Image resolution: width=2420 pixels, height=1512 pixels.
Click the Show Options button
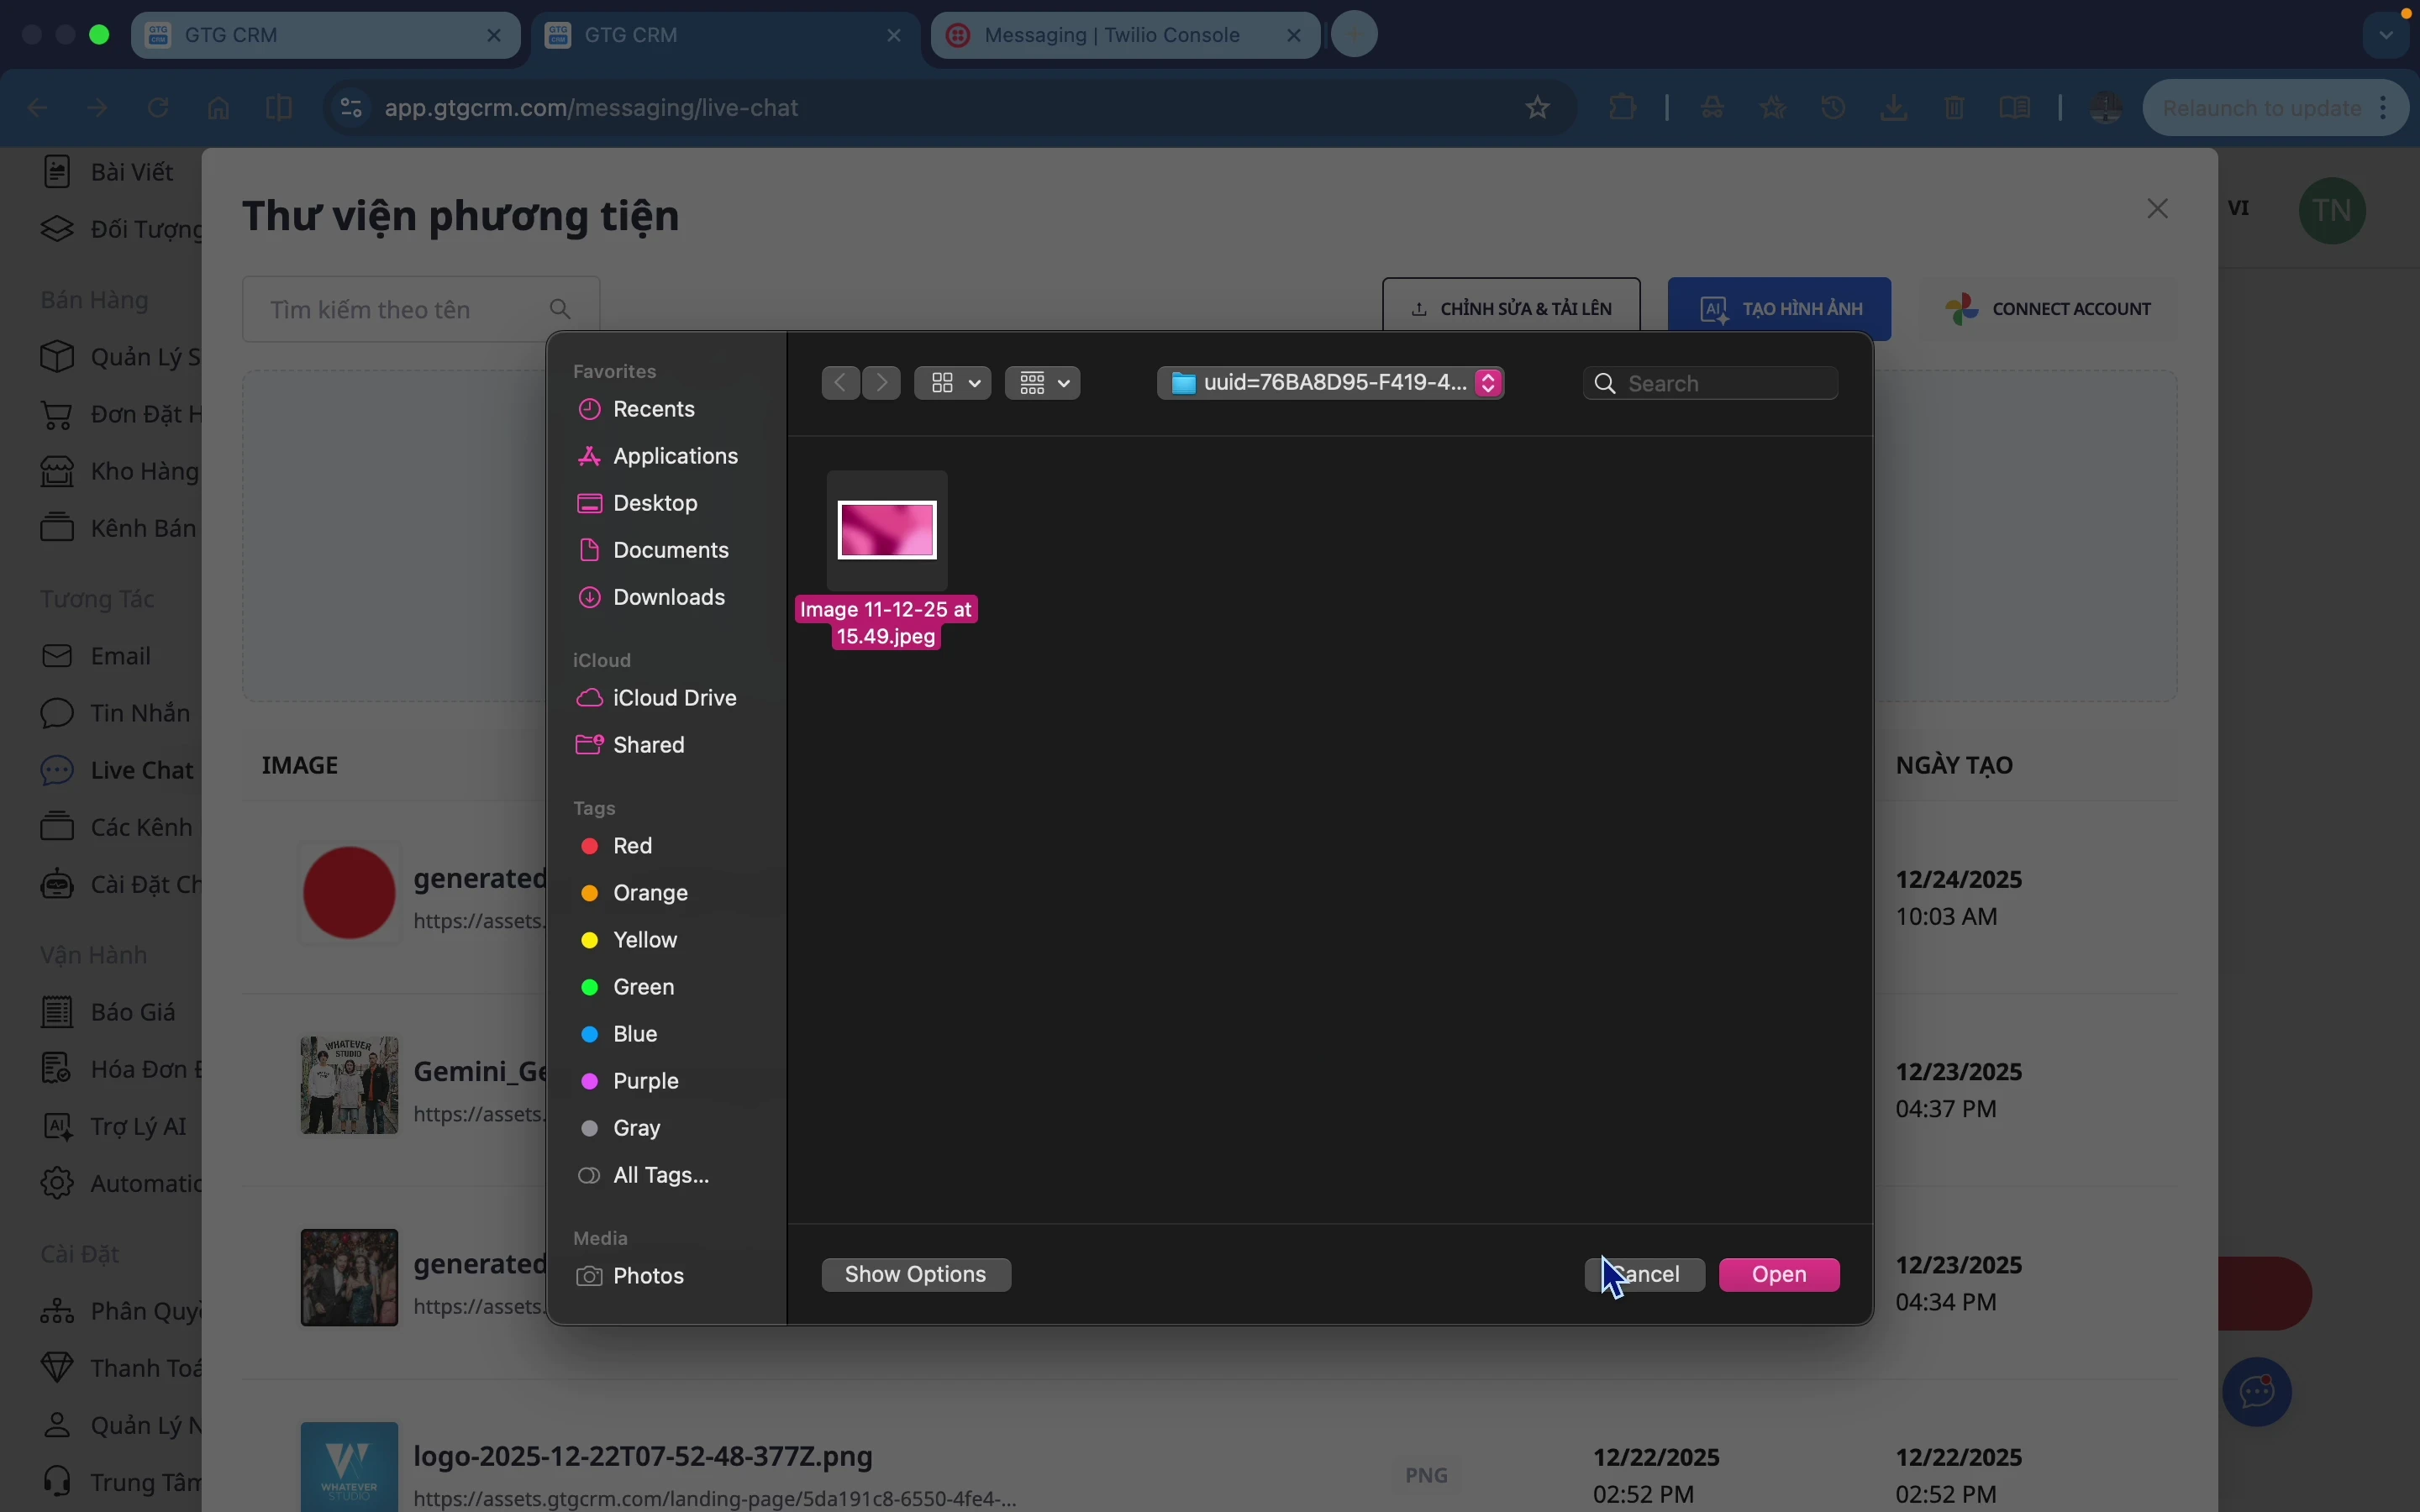tap(916, 1275)
